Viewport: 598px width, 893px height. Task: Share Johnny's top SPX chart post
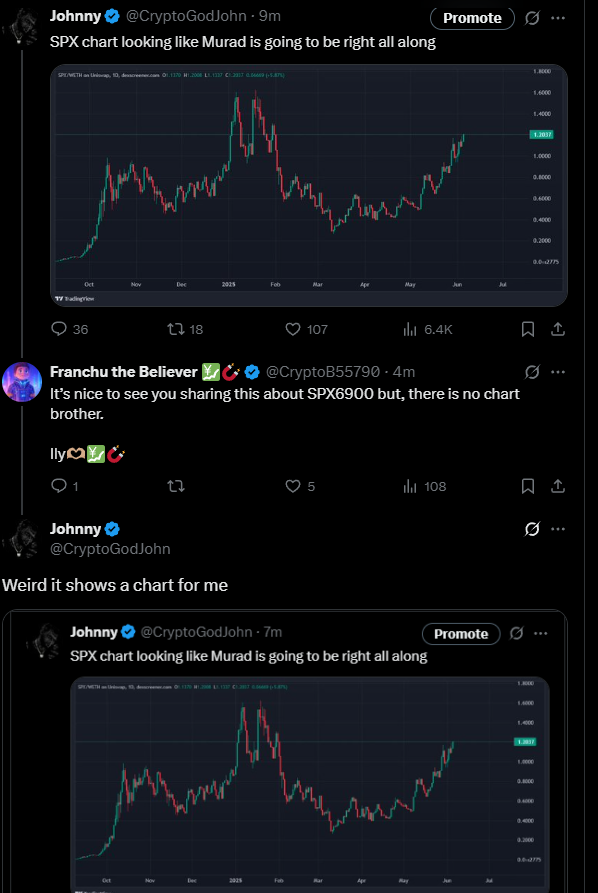point(558,329)
